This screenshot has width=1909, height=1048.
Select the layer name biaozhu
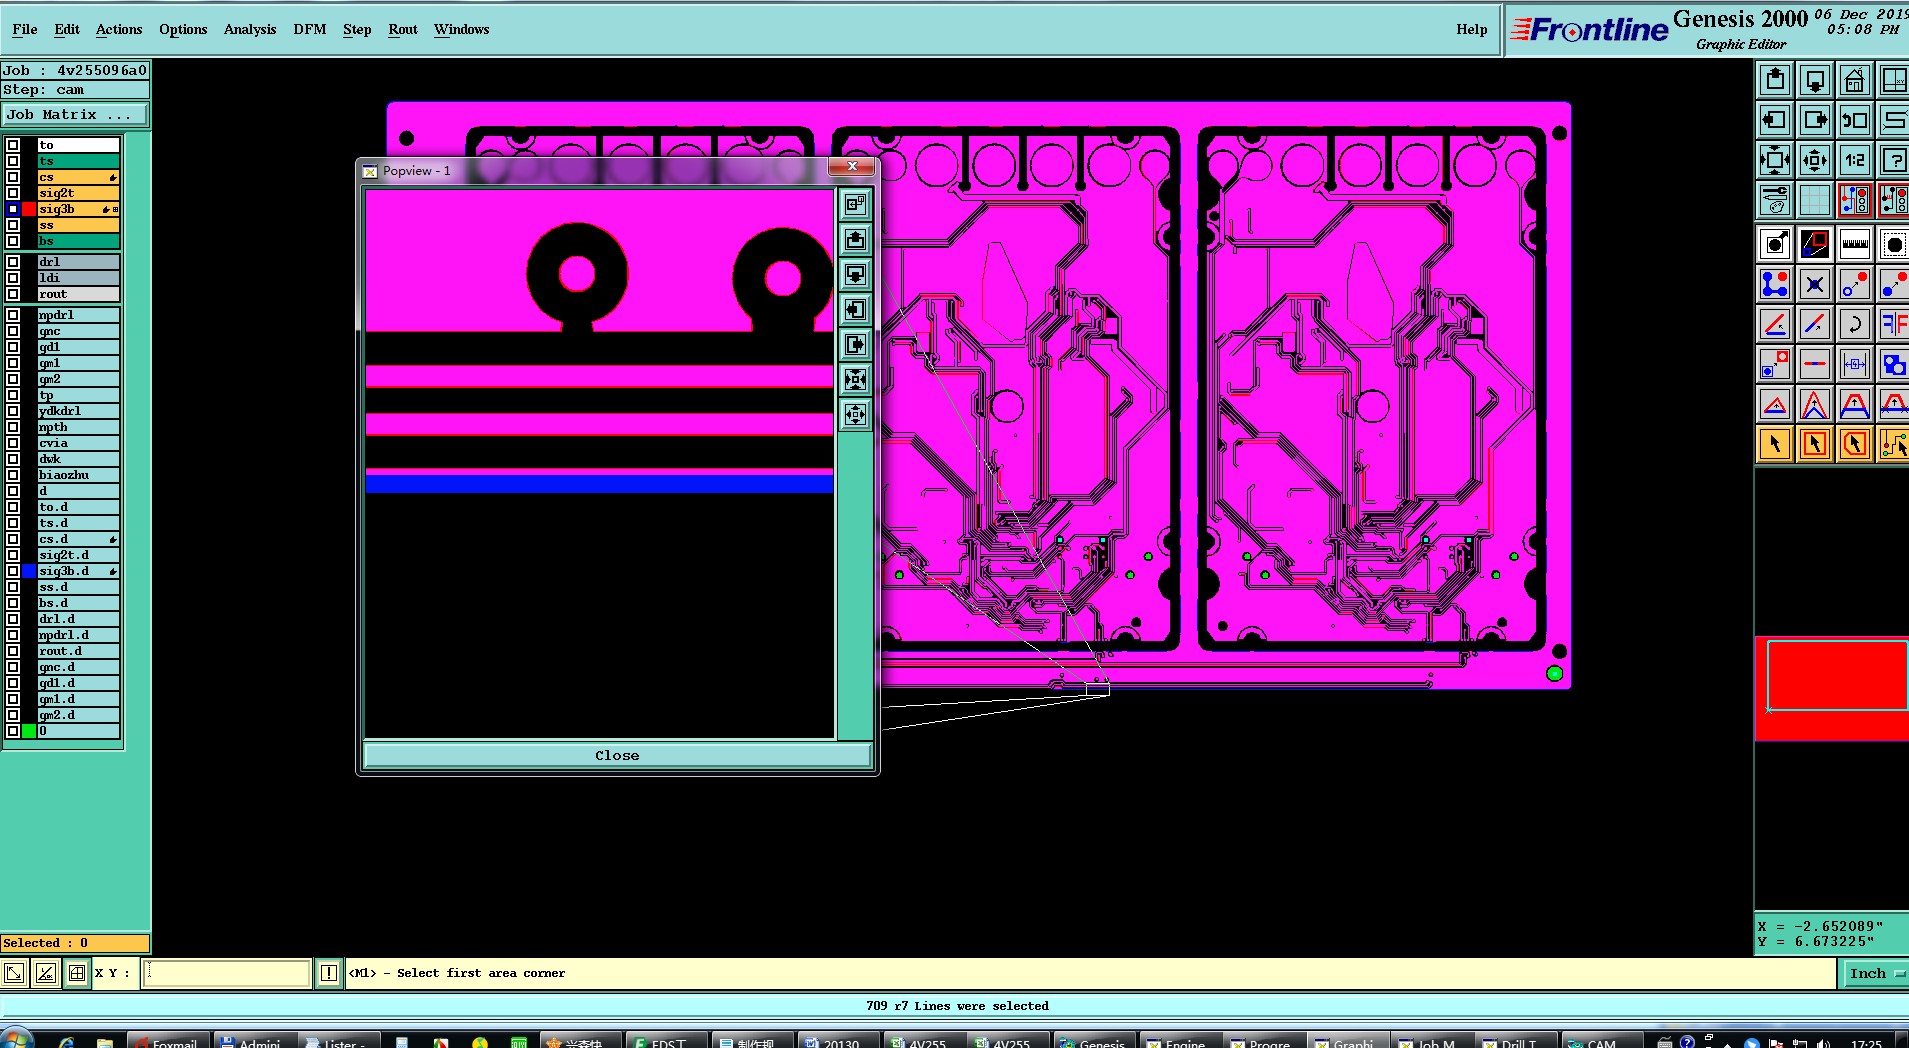coord(79,475)
